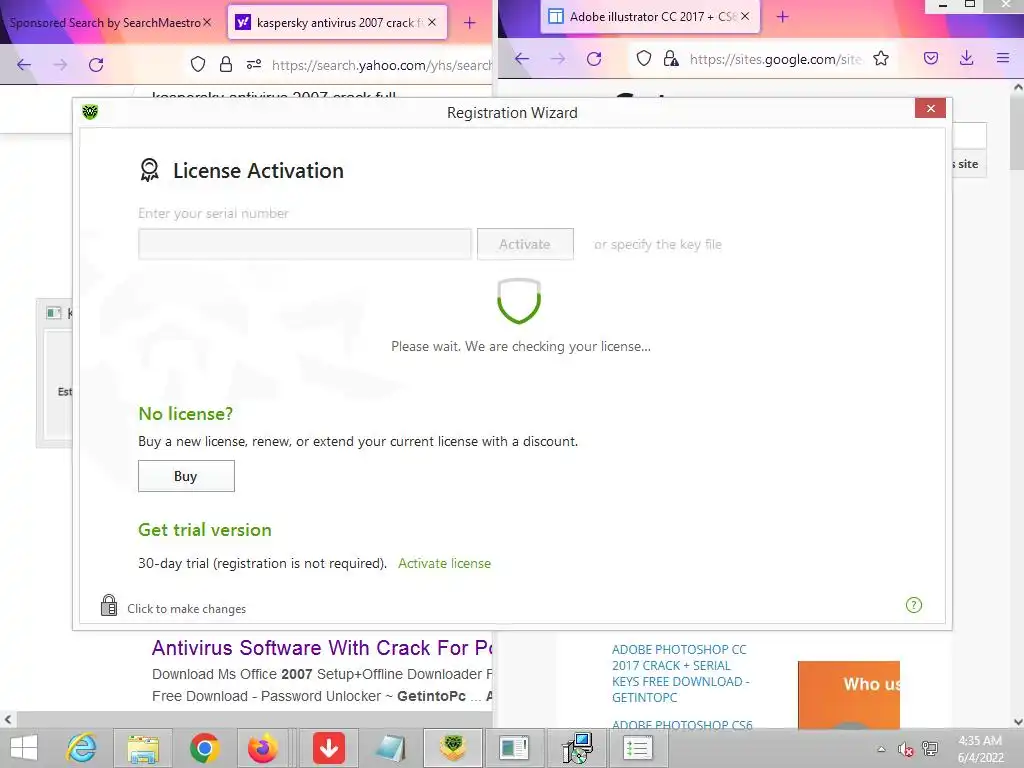Open the notepad-like taskbar icon
The image size is (1024, 768).
tap(390, 748)
